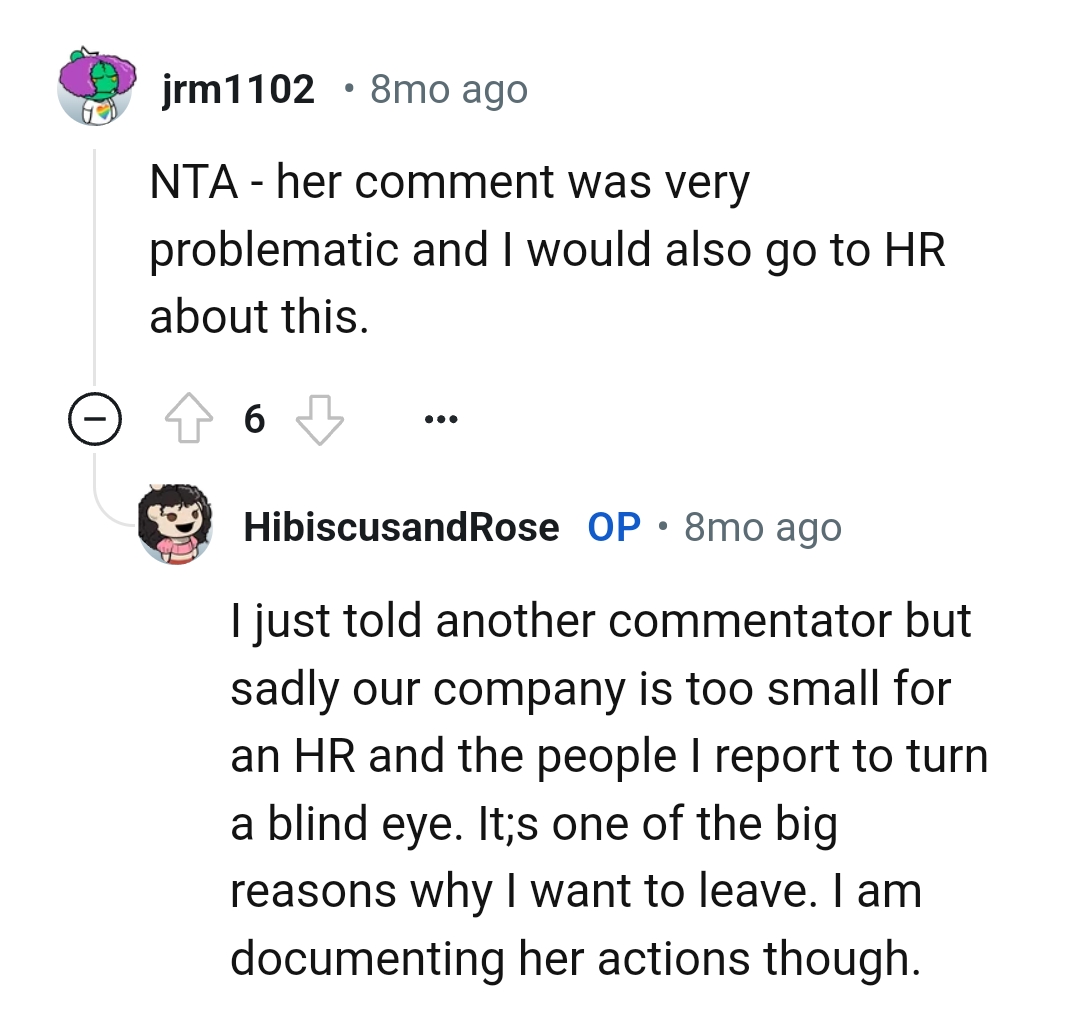Screen dimensions: 1080x1010
Task: Click the reply's "8mo ago" timestamp
Action: pos(762,527)
